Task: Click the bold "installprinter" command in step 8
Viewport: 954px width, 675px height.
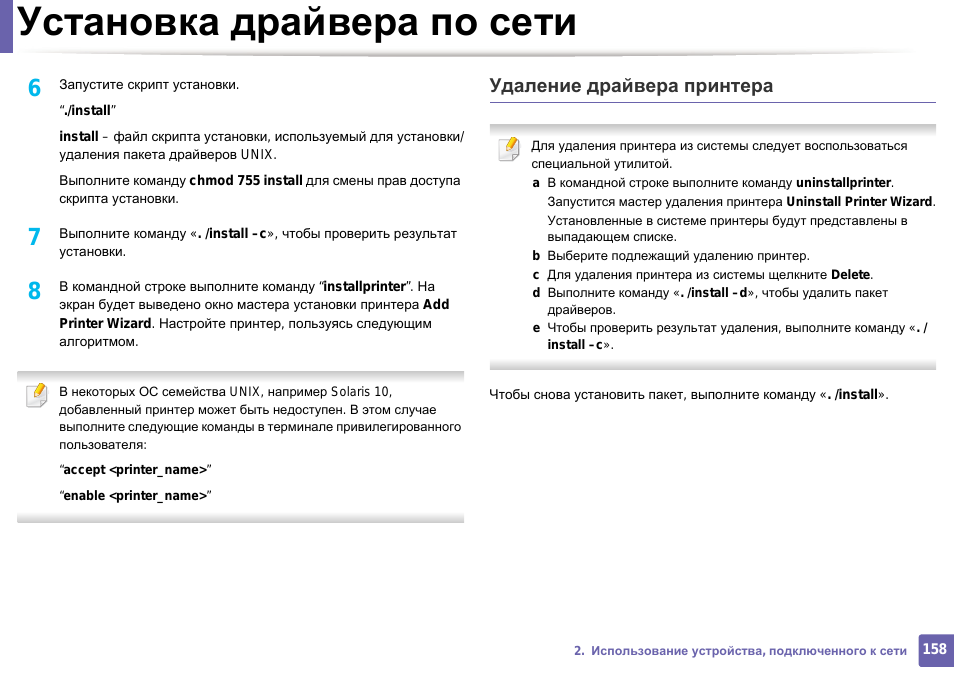Action: 365,286
